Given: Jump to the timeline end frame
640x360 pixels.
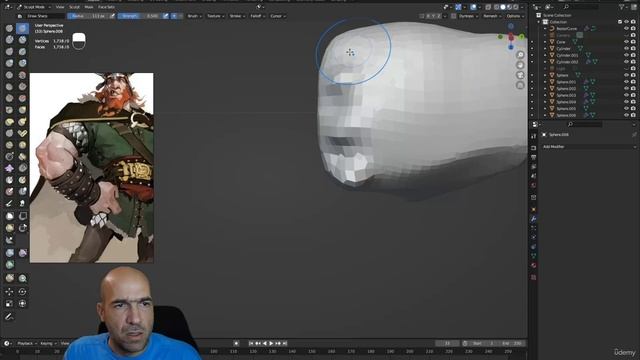Looking at the screenshot, I should coord(285,343).
